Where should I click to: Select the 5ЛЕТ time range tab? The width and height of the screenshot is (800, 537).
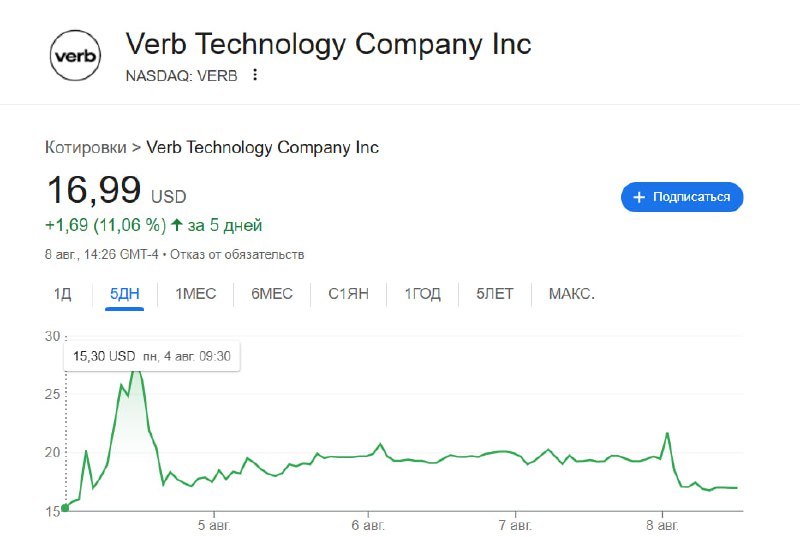coord(494,294)
